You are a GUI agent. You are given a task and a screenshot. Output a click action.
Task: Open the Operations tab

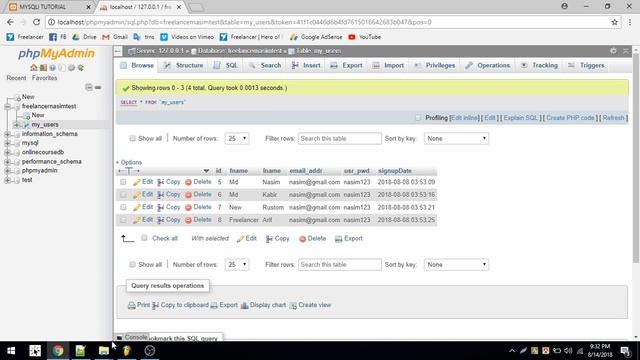point(487,65)
